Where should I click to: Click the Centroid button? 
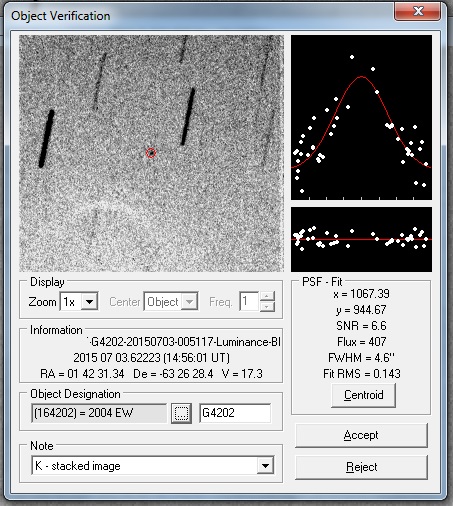[x=363, y=395]
